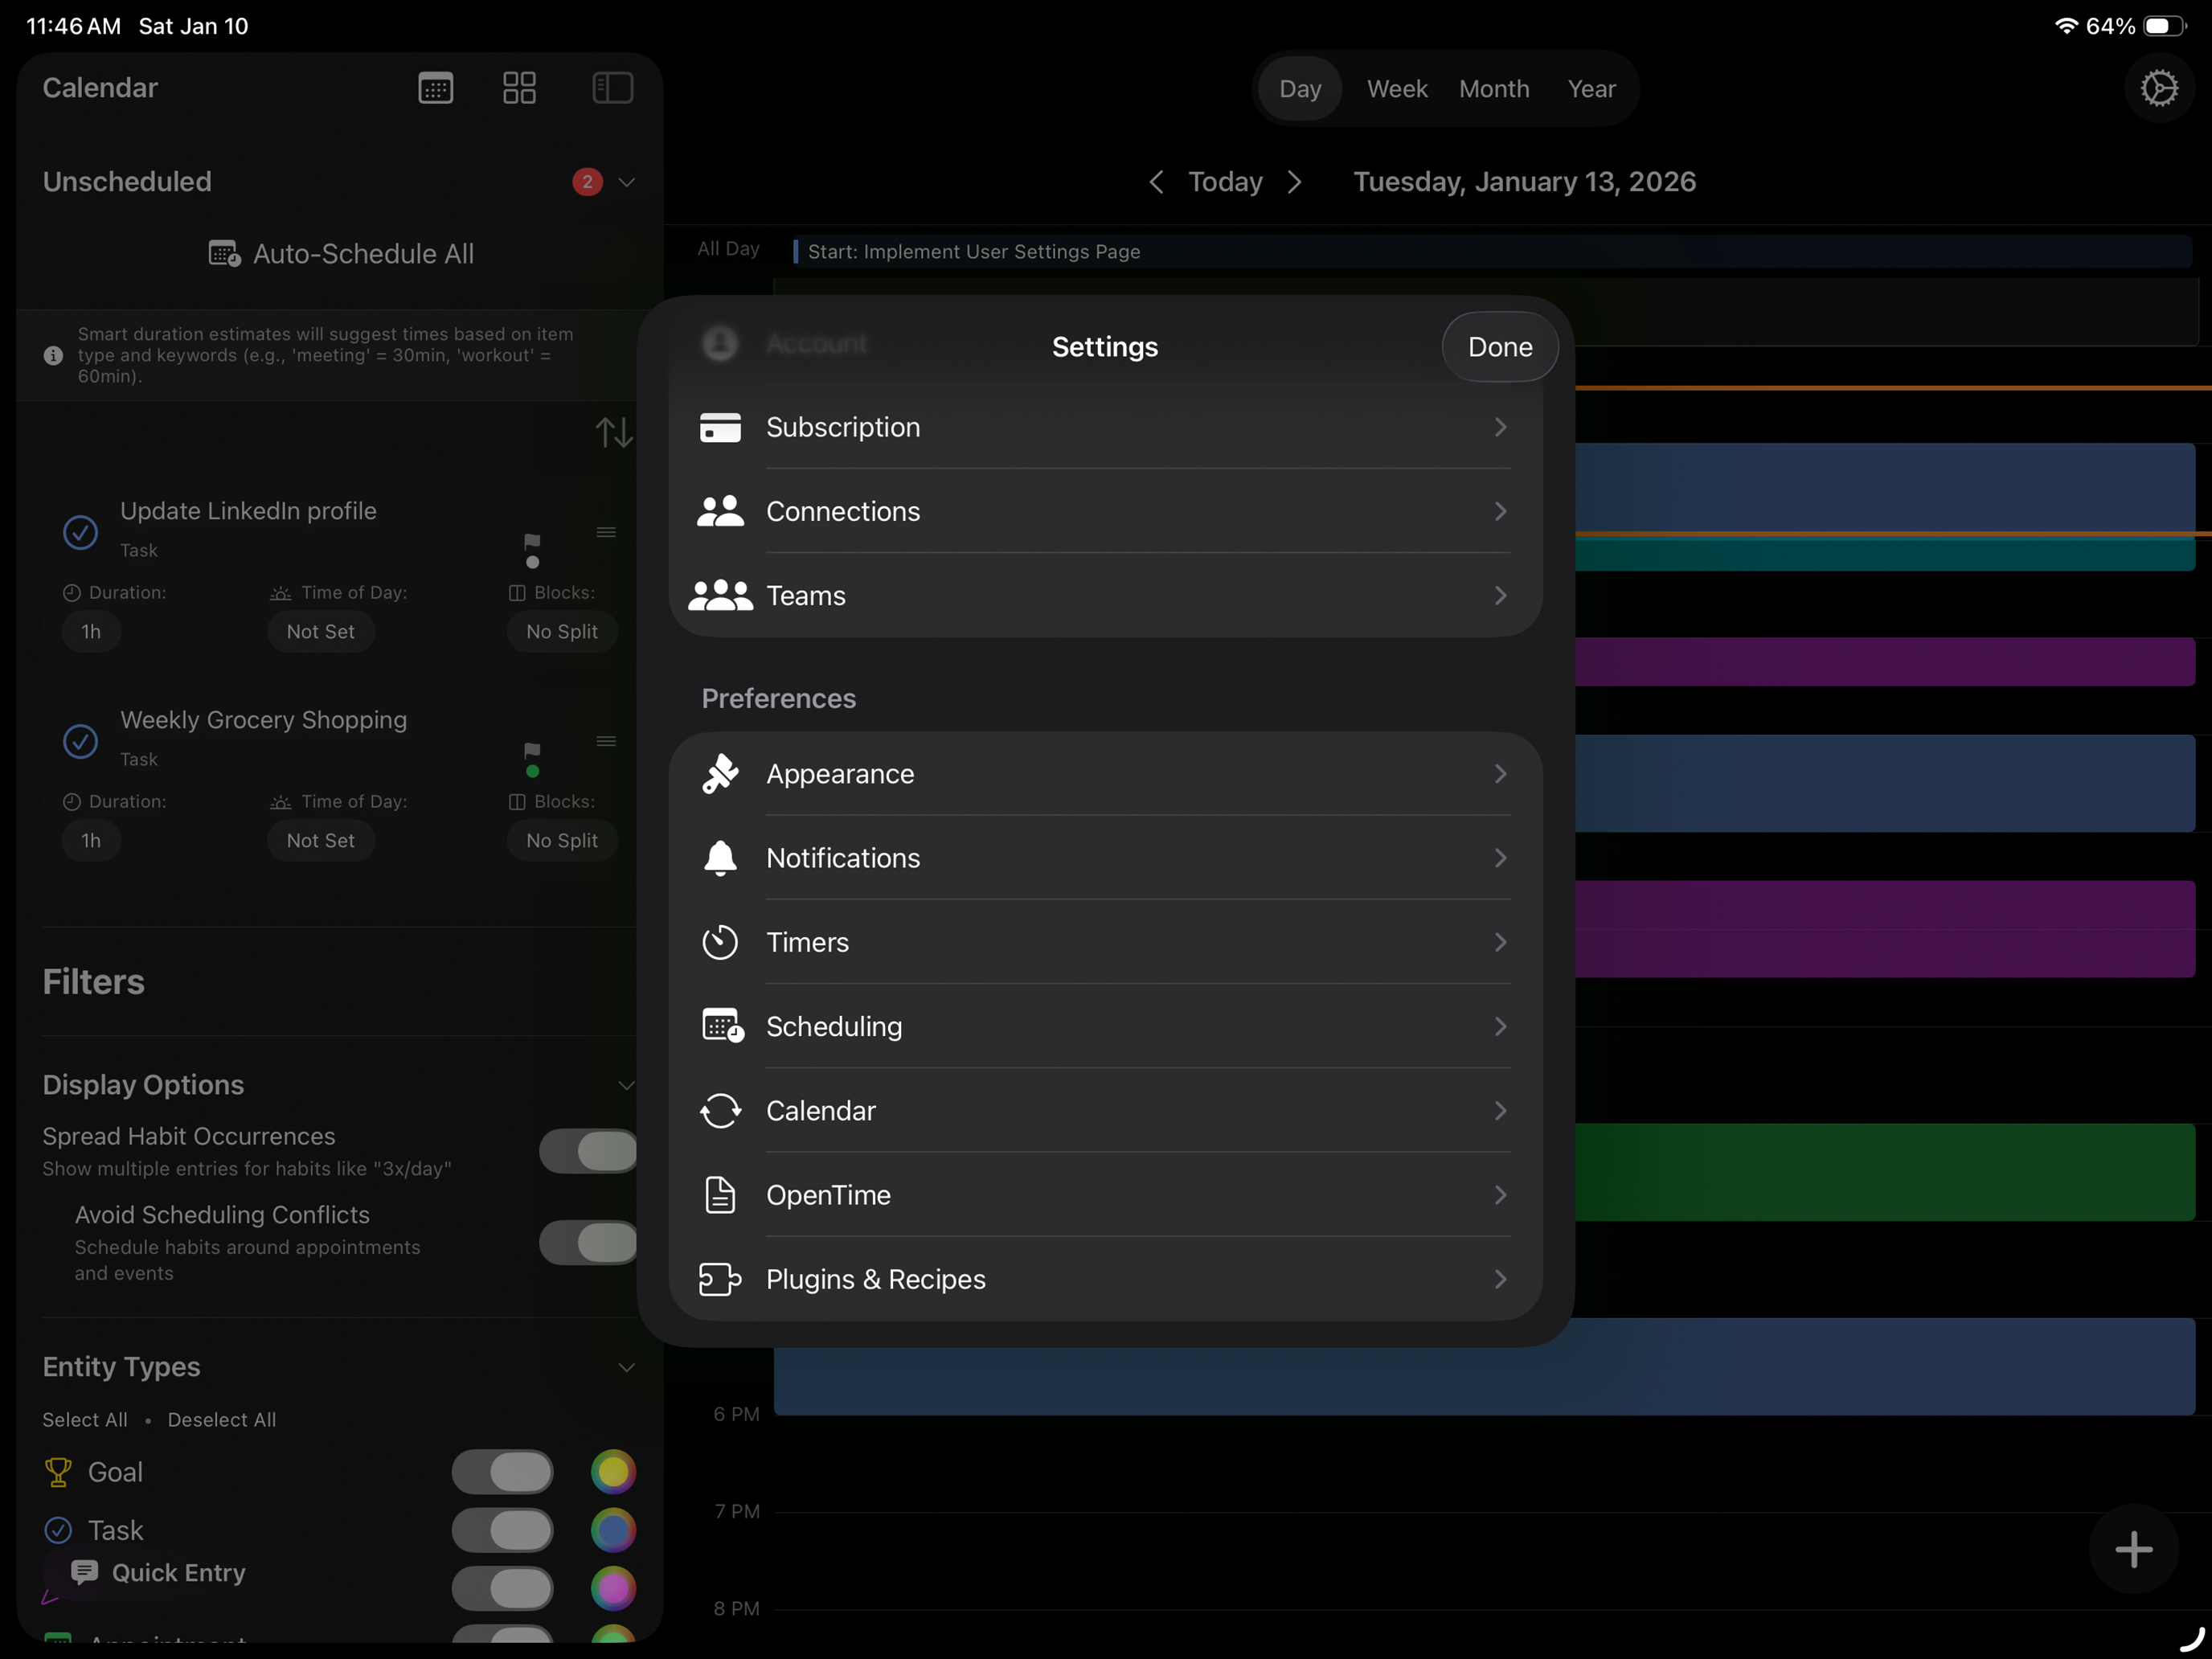2212x1659 pixels.
Task: Open Plugins & Recipes preferences row
Action: click(x=1105, y=1279)
